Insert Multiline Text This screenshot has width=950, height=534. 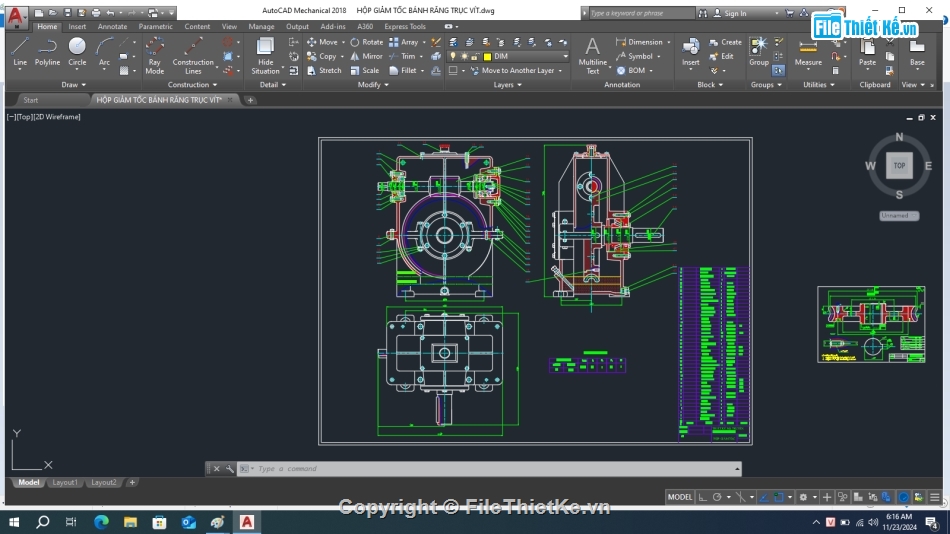(x=593, y=55)
